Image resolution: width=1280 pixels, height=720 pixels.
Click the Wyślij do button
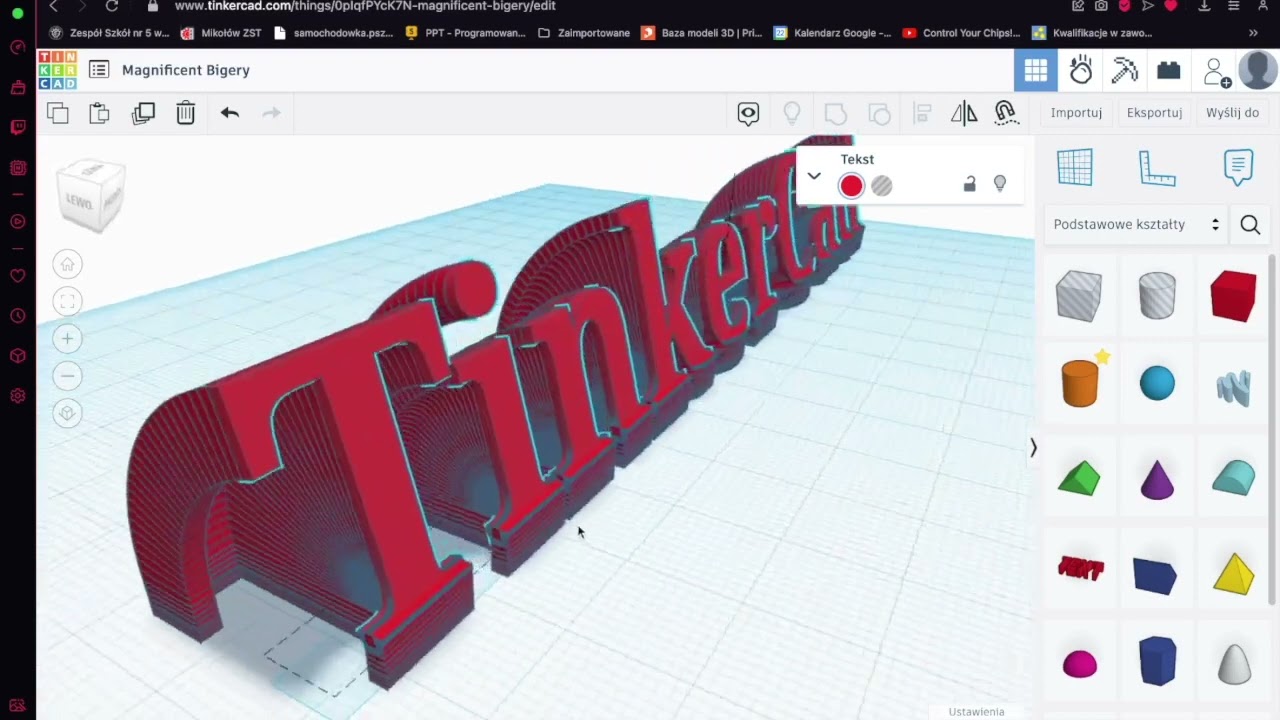[1232, 112]
